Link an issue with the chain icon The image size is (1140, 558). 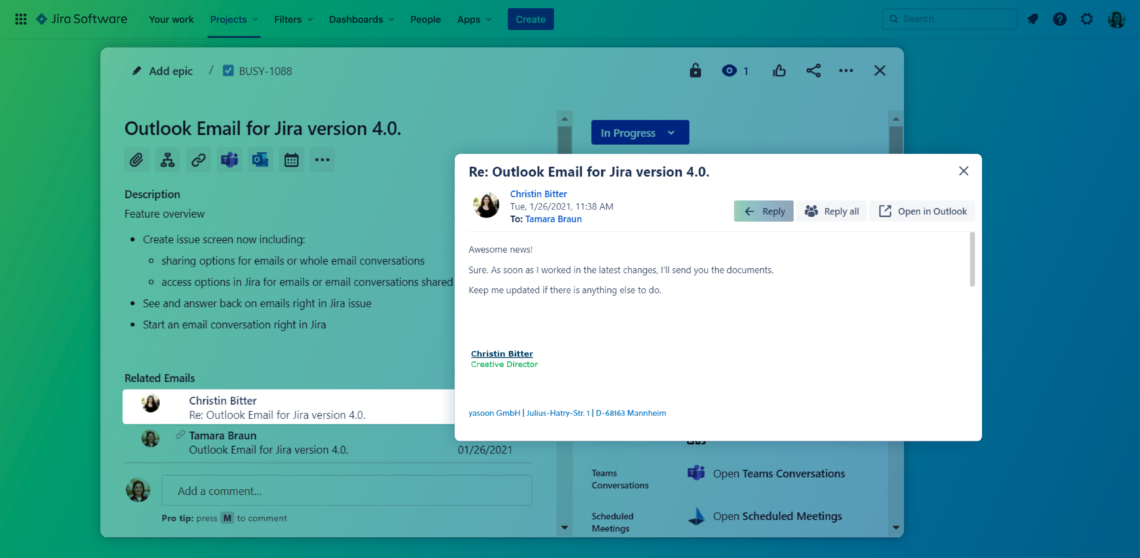tap(198, 160)
